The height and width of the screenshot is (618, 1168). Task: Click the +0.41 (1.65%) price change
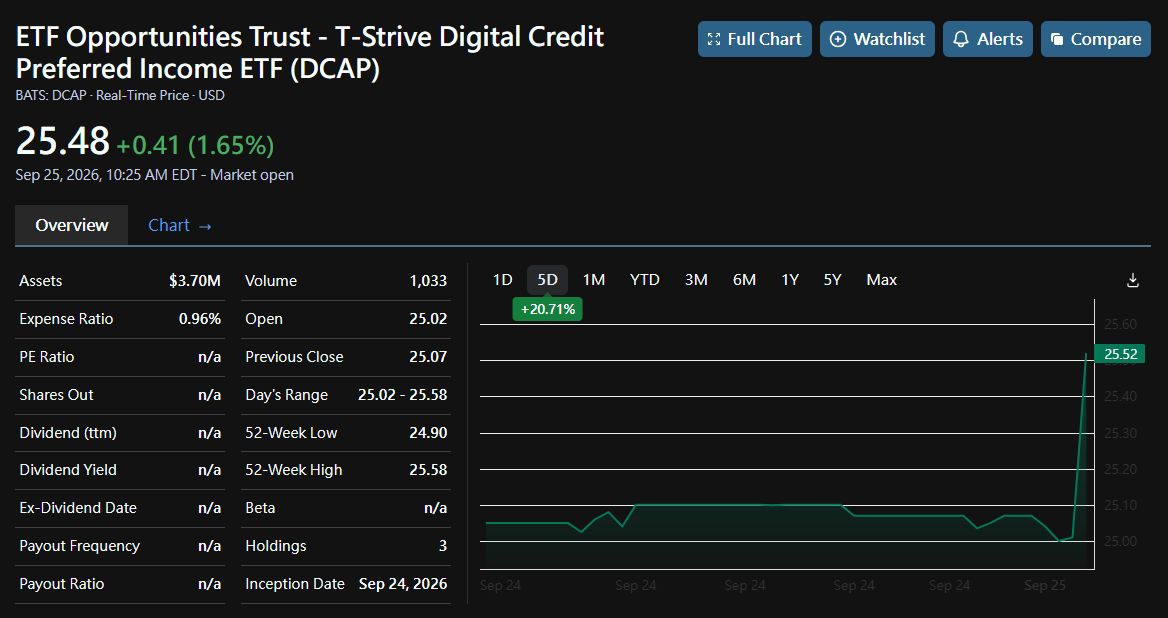[195, 144]
